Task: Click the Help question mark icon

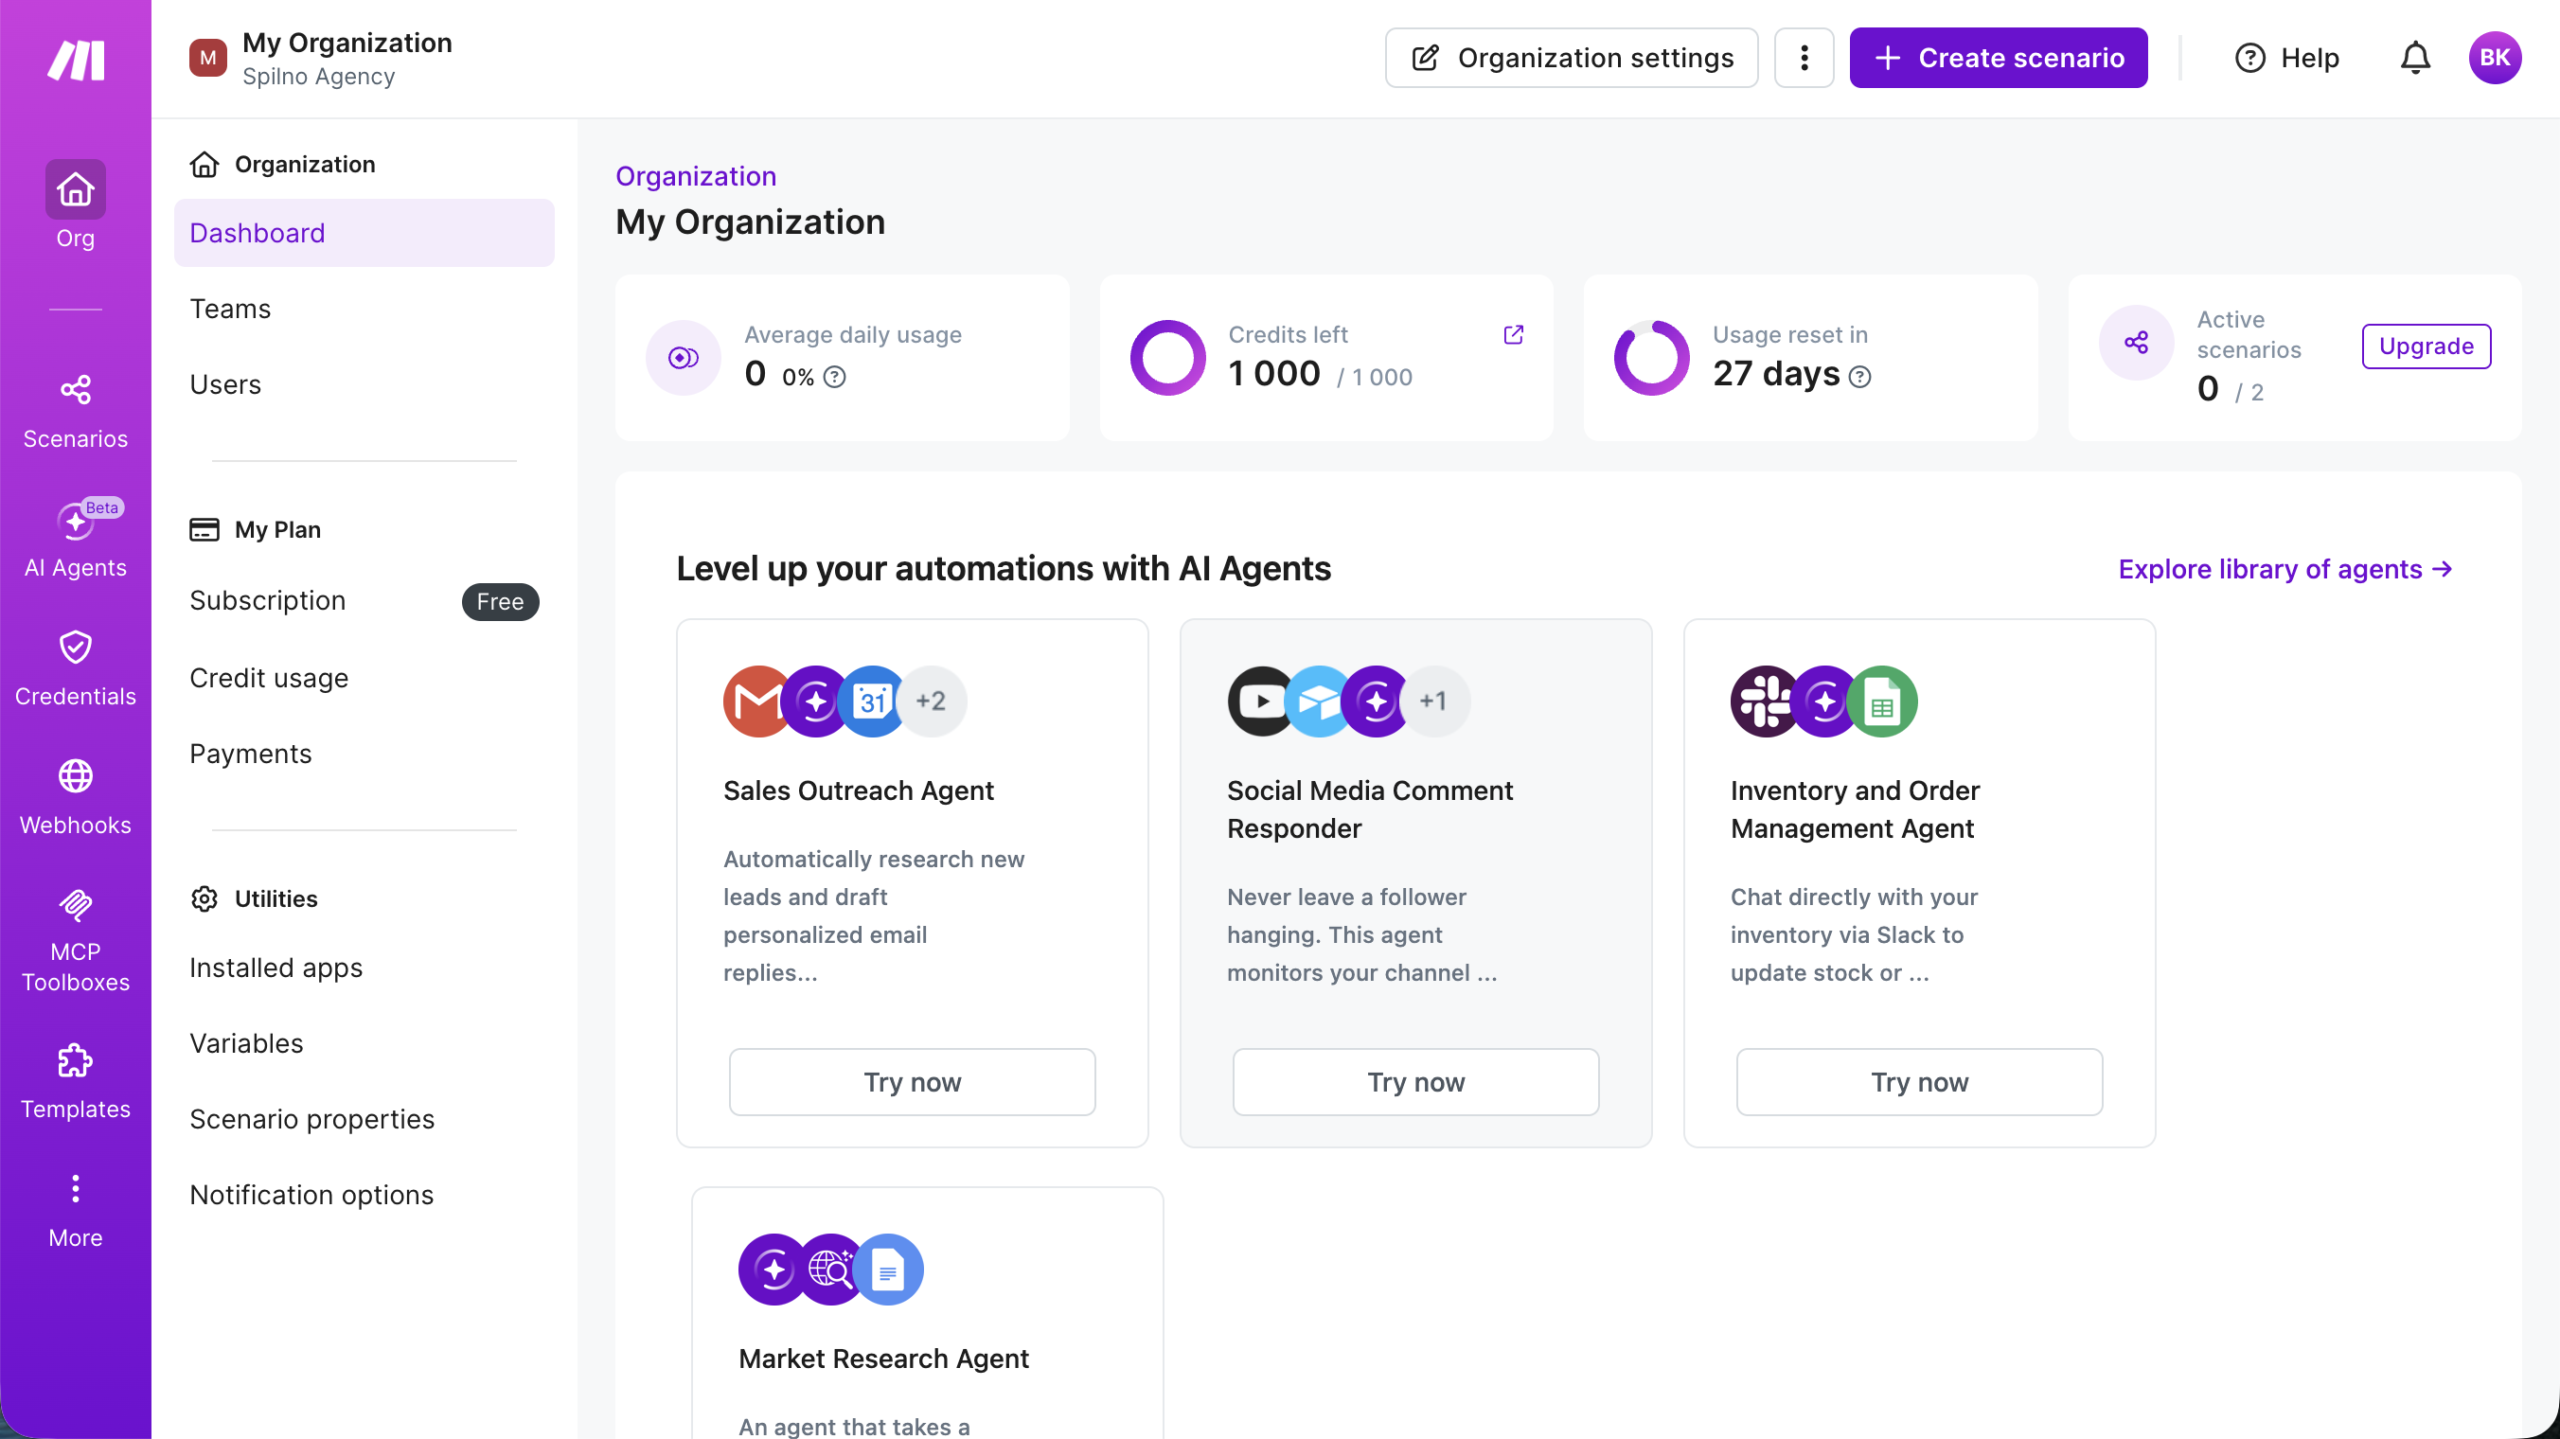Action: coord(2250,58)
